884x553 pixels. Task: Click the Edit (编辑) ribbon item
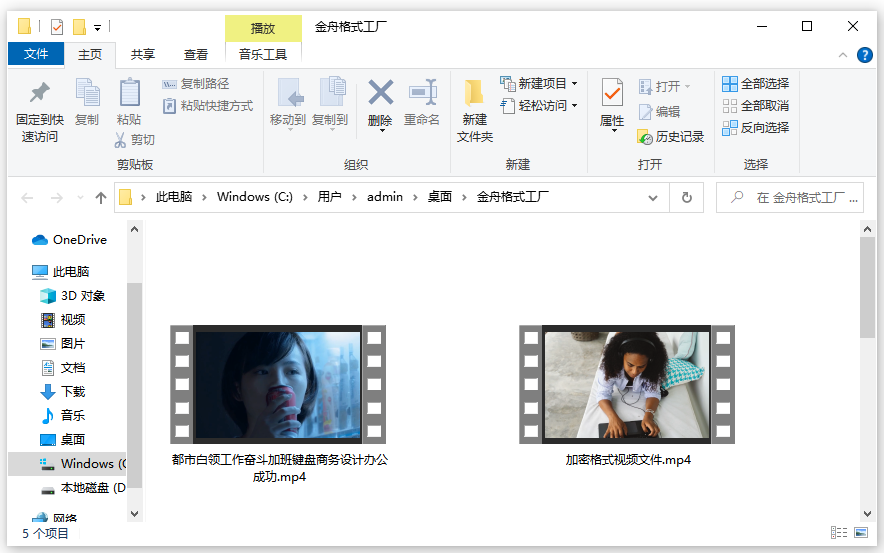660,112
